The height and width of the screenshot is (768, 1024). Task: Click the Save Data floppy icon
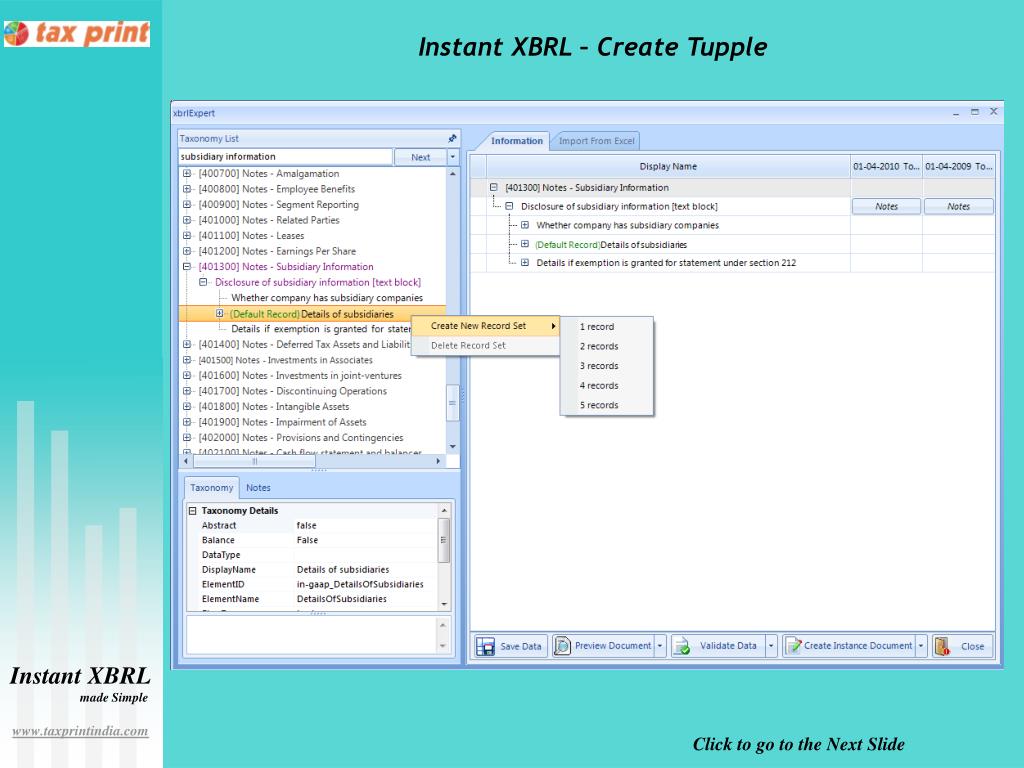(x=485, y=646)
